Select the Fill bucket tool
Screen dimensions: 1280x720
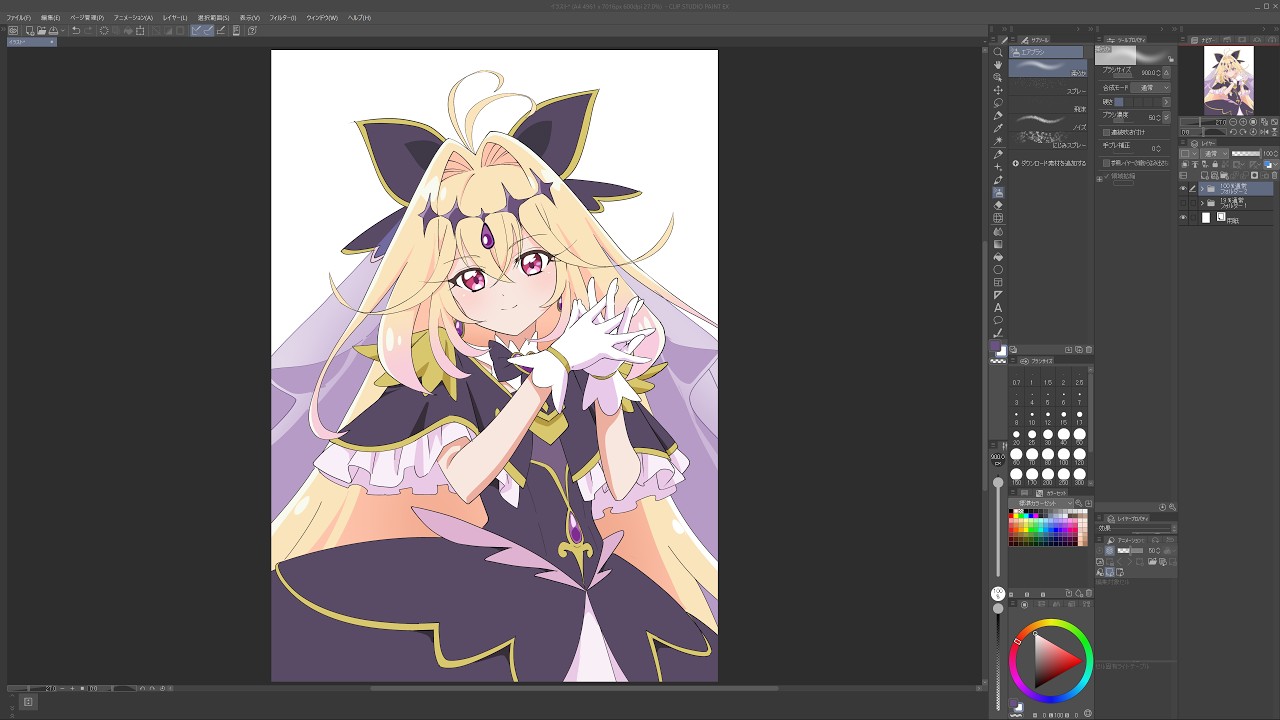[x=998, y=257]
